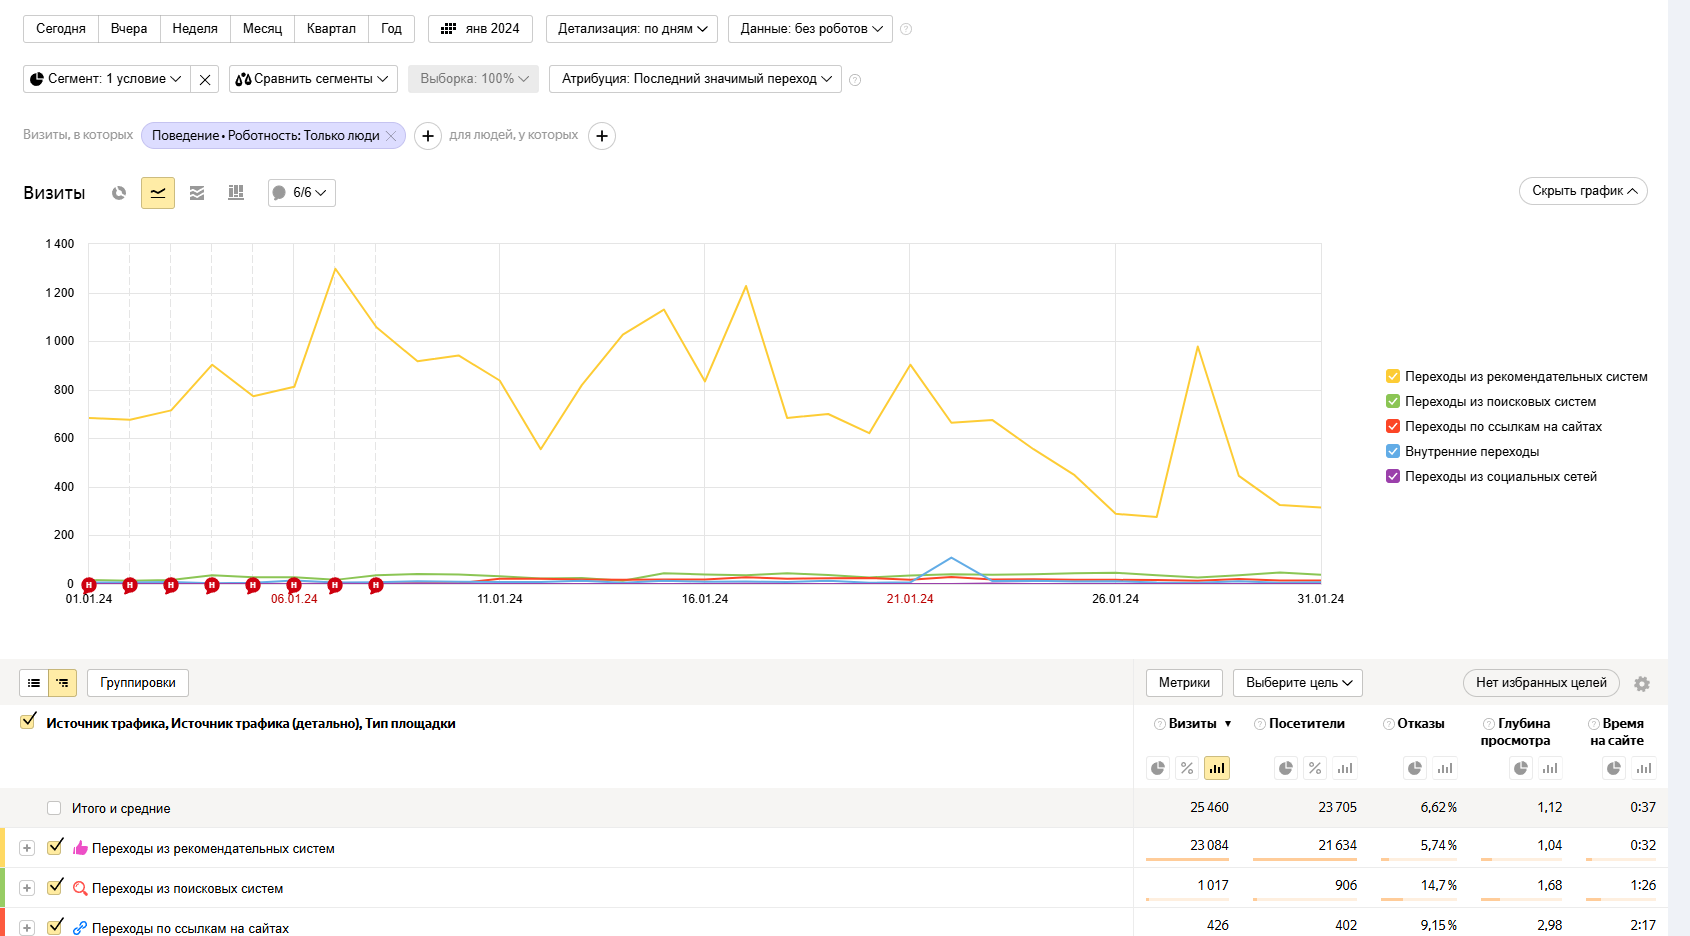The height and width of the screenshot is (936, 1690).
Task: Switch chart to stacked area view
Action: (197, 193)
